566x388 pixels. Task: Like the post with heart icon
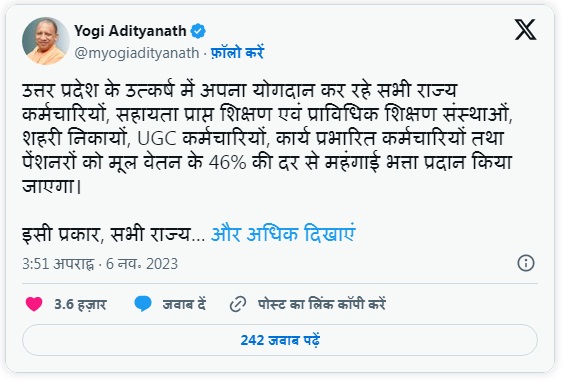[x=34, y=304]
